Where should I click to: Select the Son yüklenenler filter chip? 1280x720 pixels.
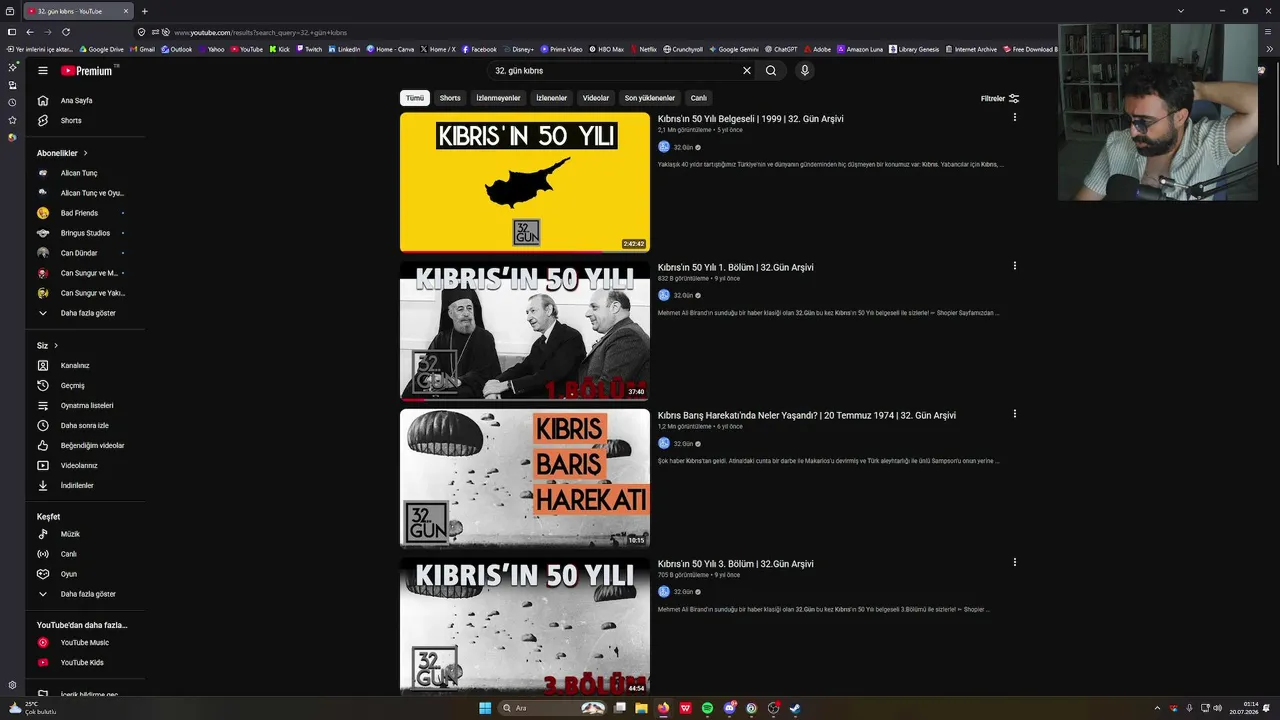click(x=650, y=98)
